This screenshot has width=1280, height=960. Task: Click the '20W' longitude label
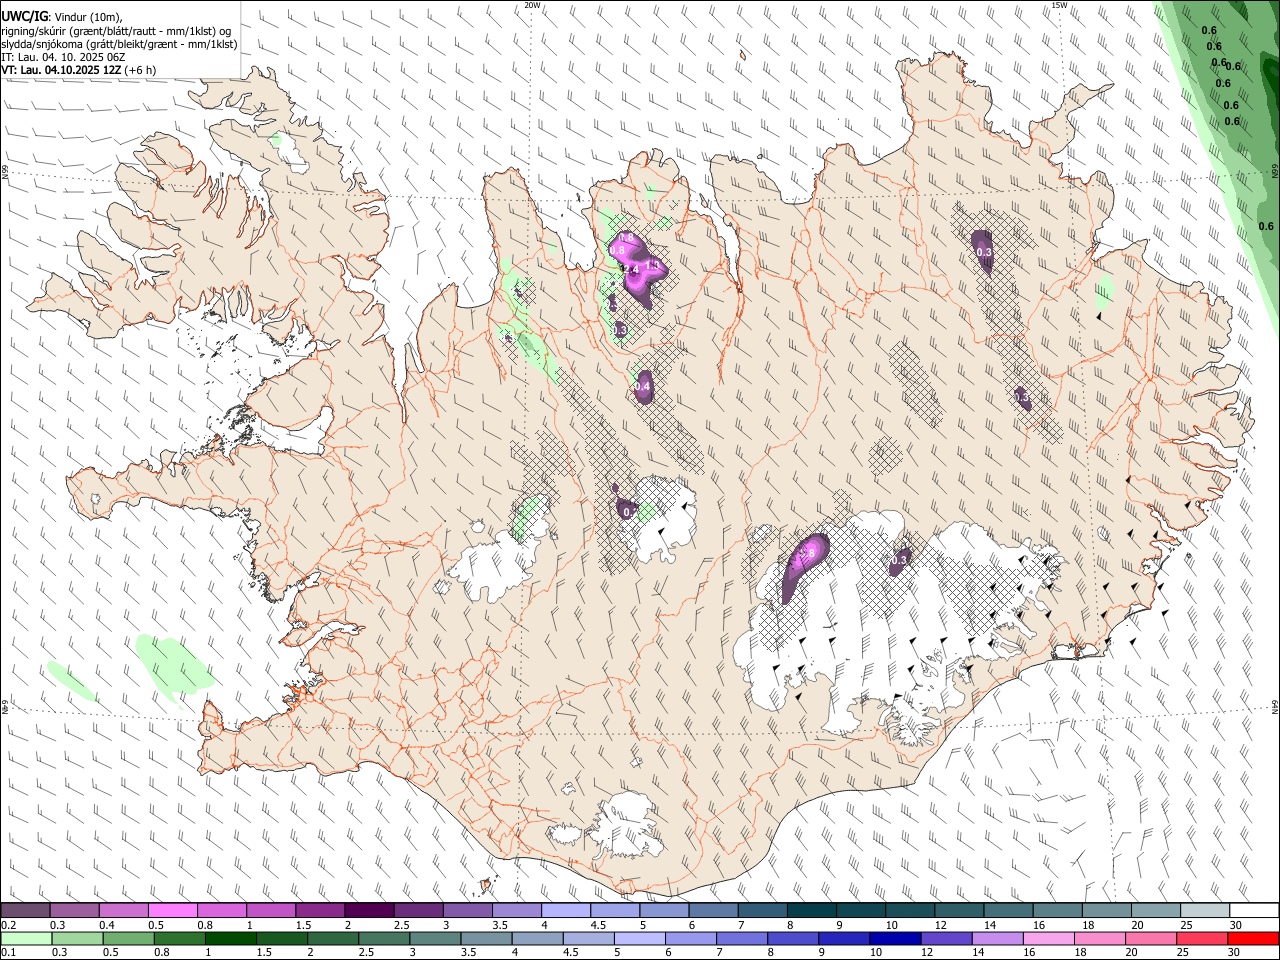[x=532, y=5]
